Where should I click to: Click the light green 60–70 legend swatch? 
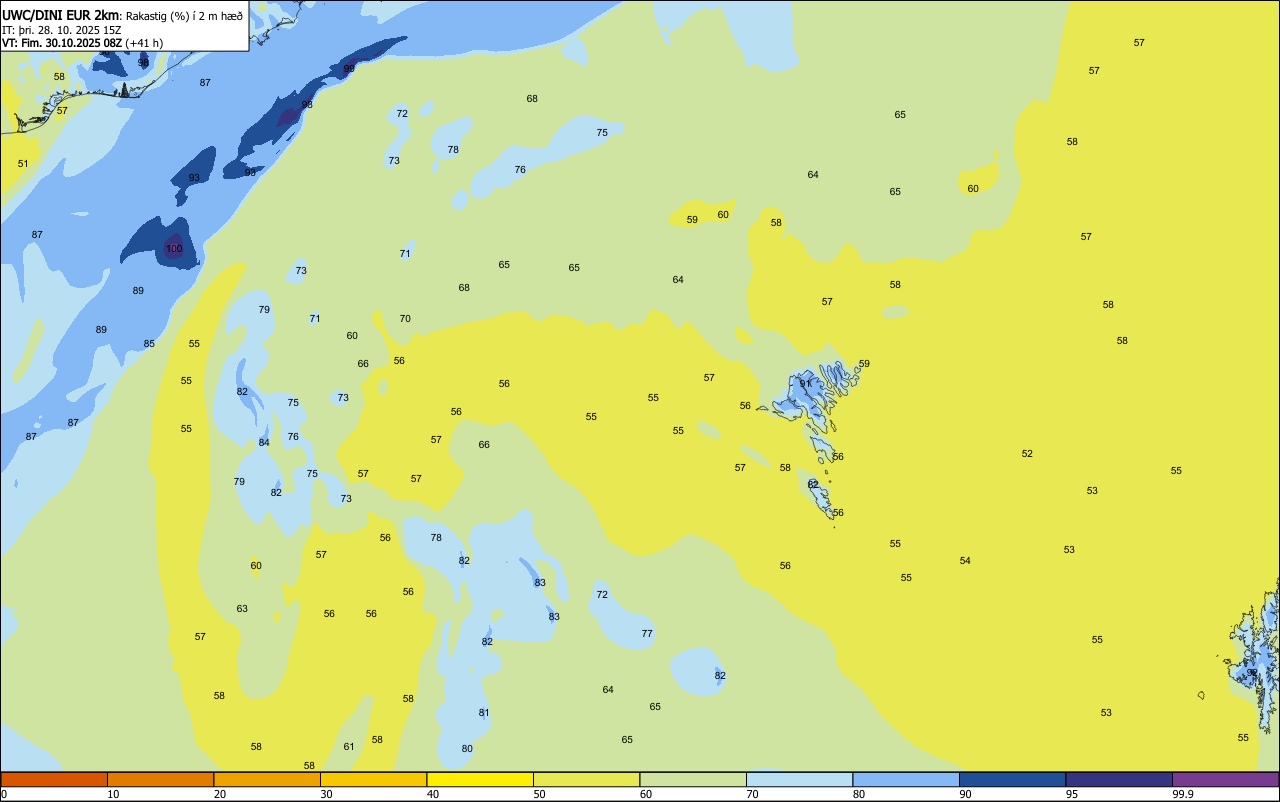(x=693, y=779)
